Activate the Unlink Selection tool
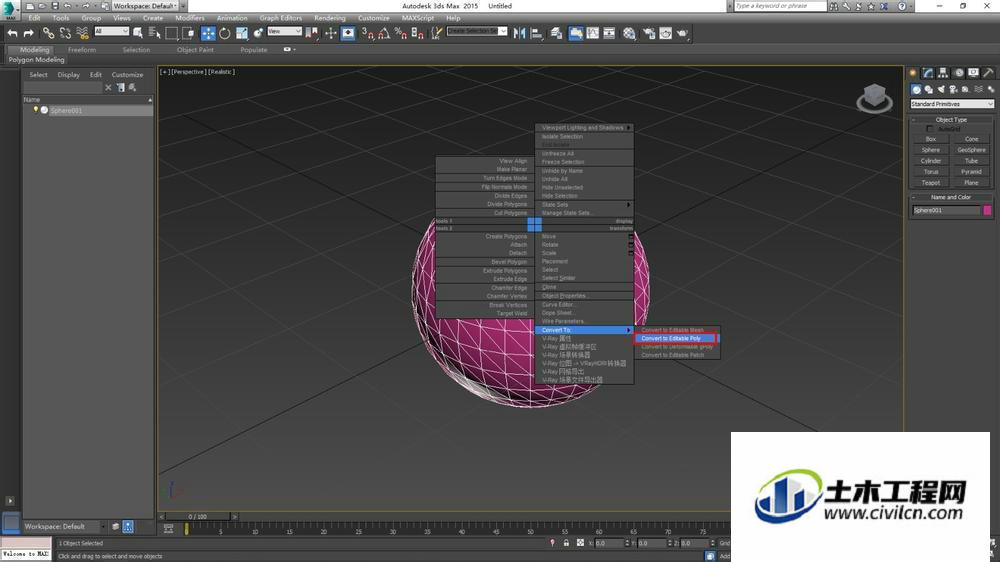This screenshot has height=562, width=1000. 65,33
